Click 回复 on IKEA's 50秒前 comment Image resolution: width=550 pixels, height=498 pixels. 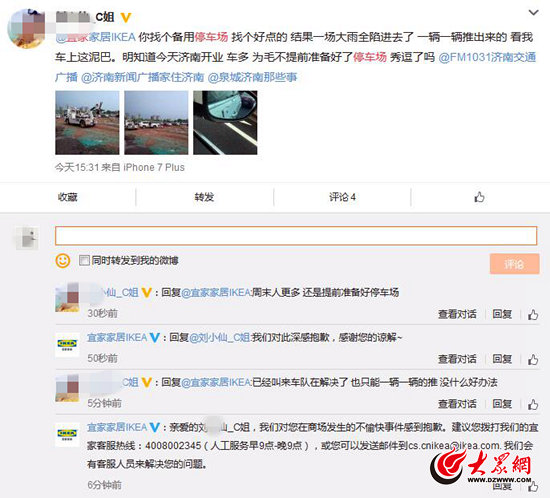(x=502, y=359)
